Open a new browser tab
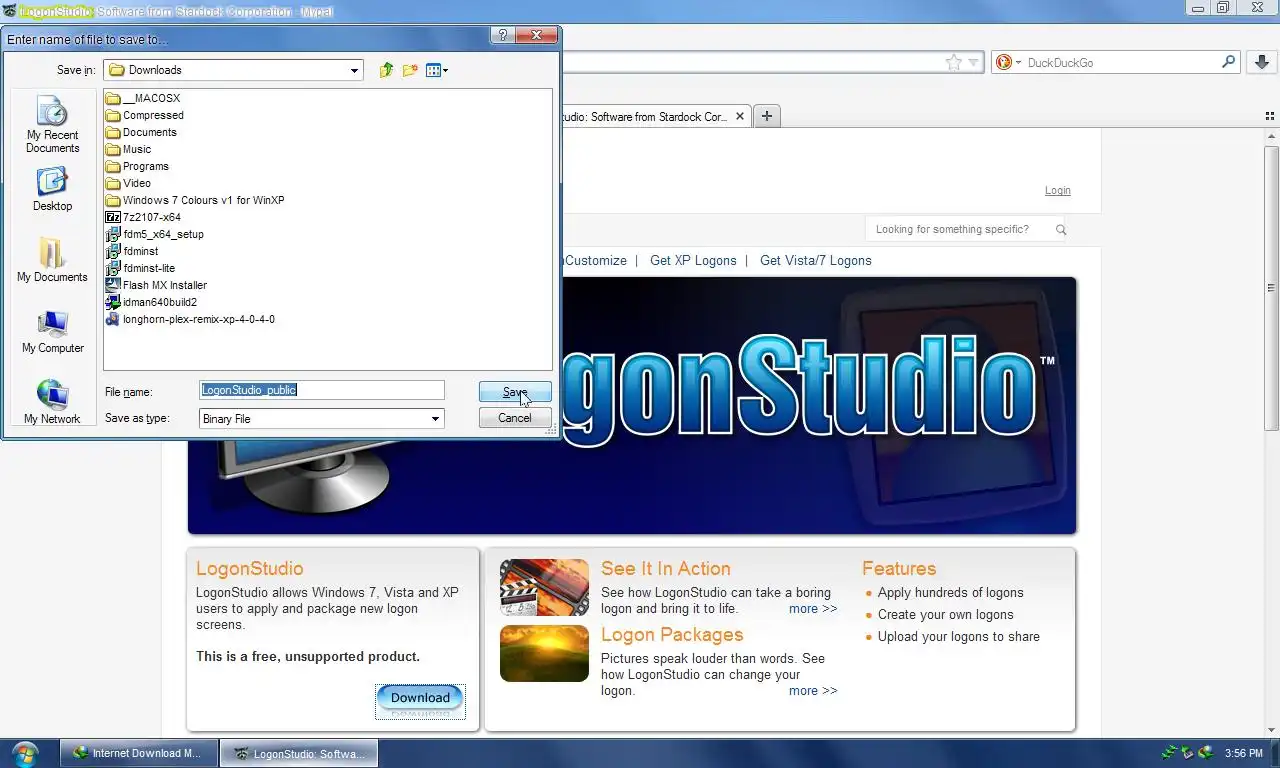1280x768 pixels. pyautogui.click(x=767, y=116)
